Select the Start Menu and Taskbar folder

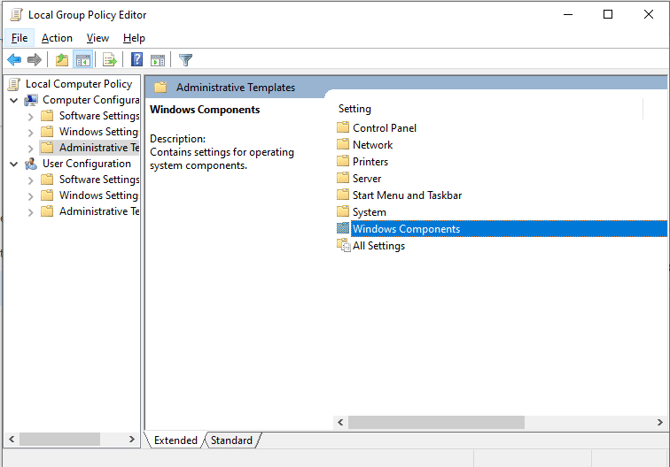[x=406, y=195]
